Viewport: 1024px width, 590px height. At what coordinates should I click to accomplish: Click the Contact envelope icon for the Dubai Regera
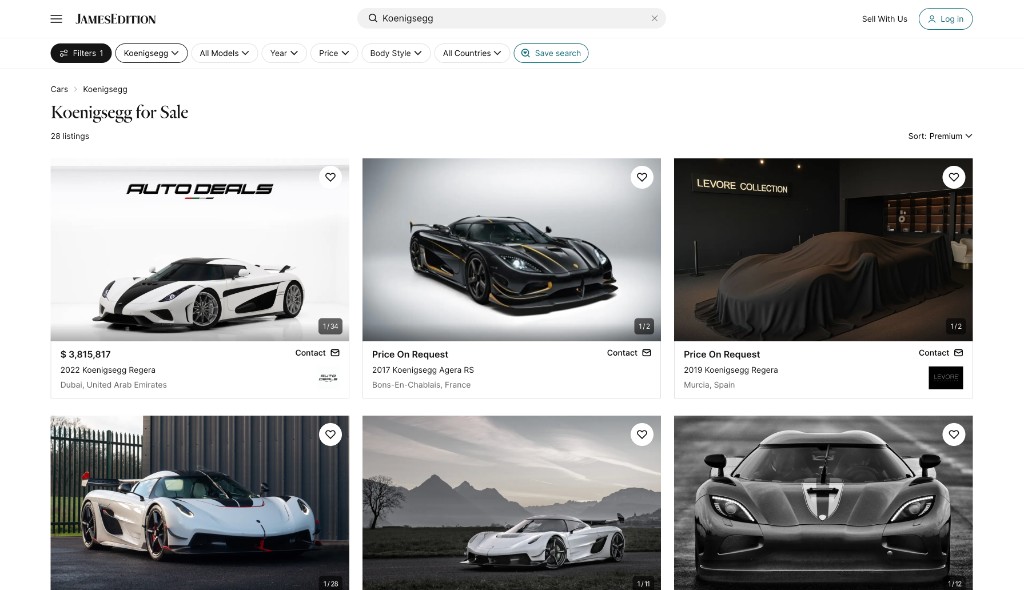coord(334,352)
